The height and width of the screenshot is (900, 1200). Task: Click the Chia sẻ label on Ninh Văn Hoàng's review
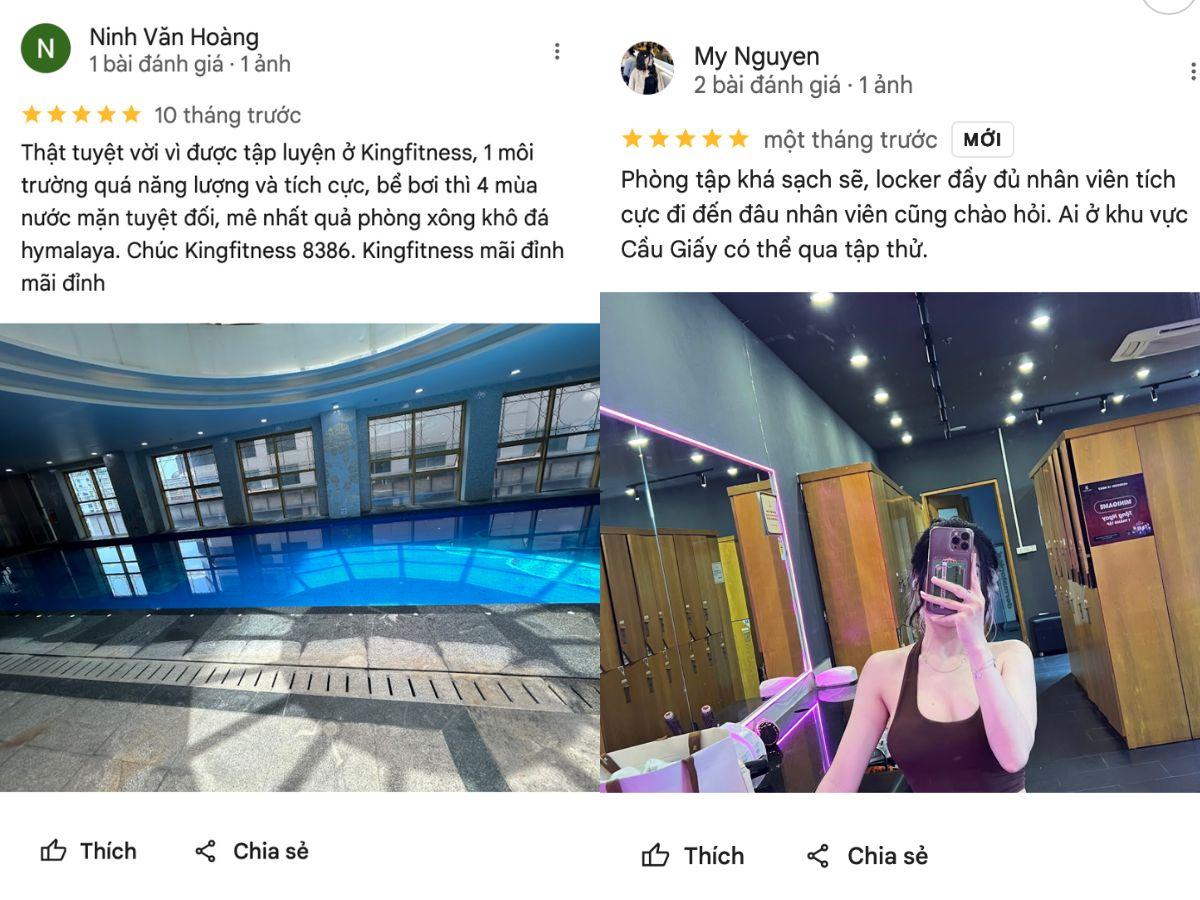coord(271,851)
